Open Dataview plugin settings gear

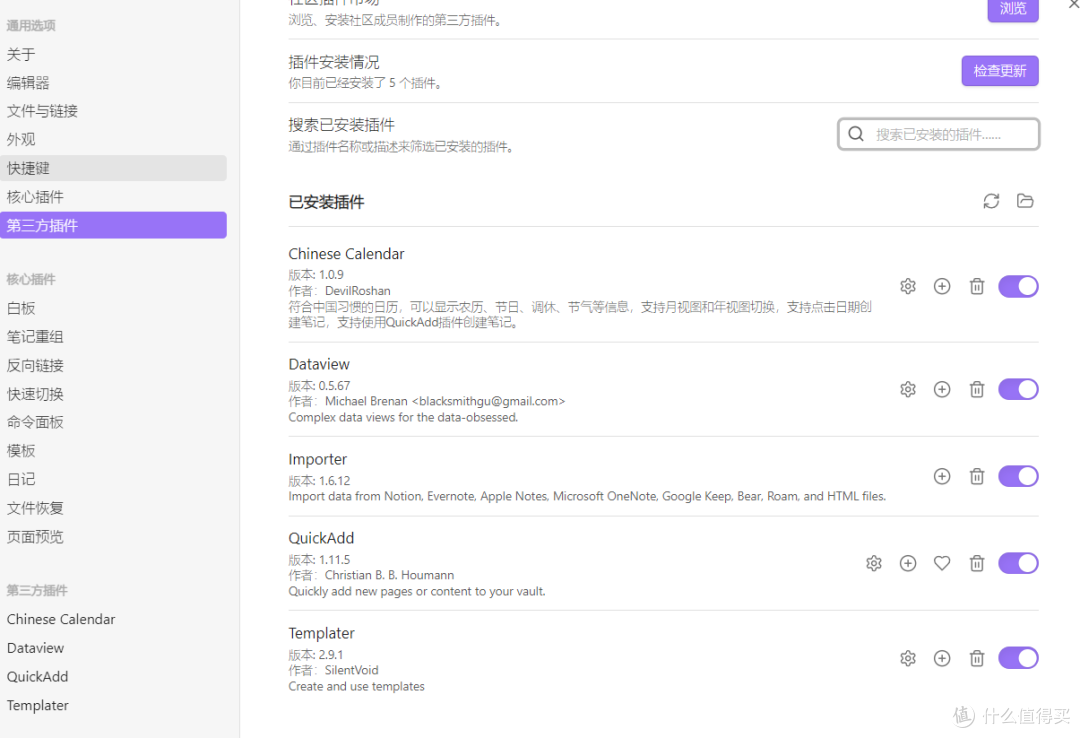908,389
